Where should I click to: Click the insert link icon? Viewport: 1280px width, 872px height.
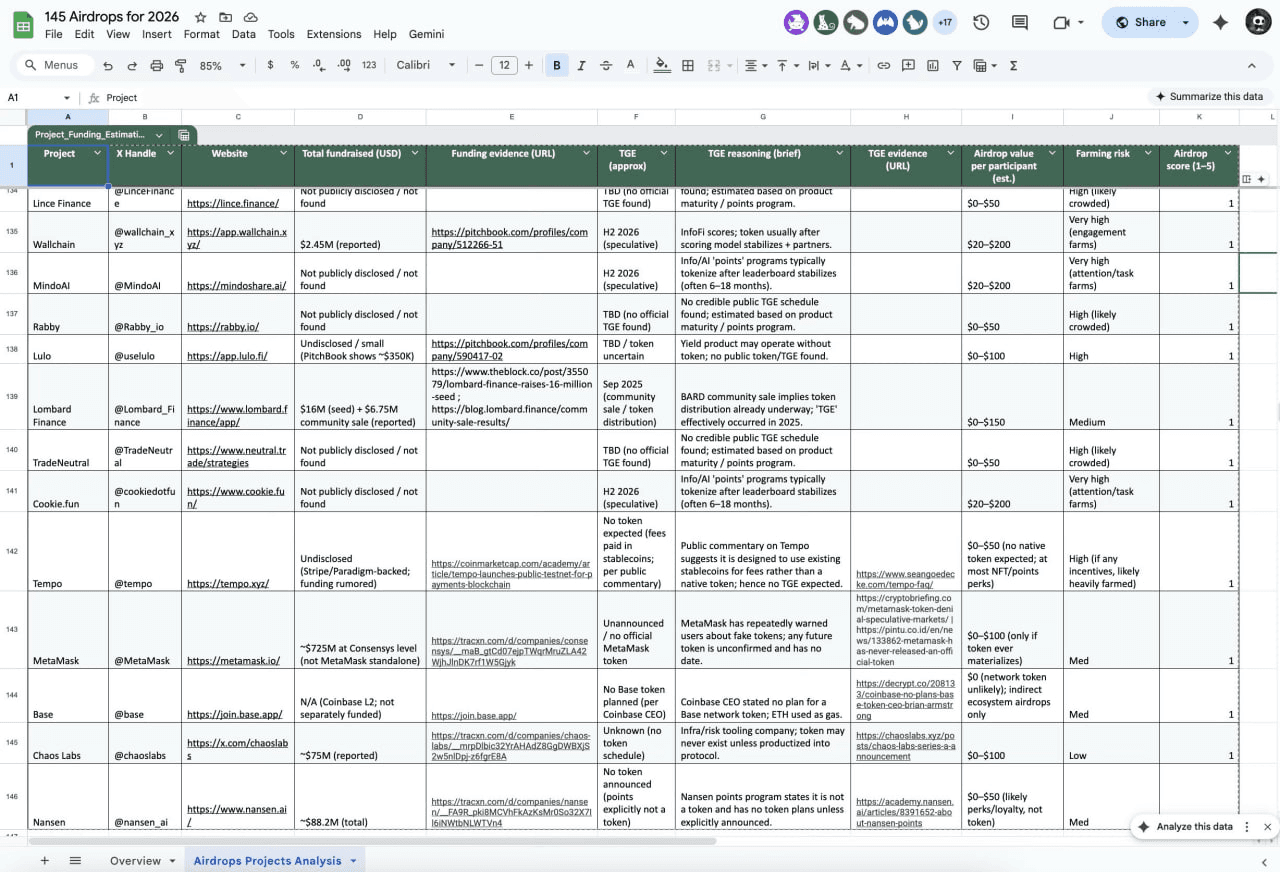(x=883, y=65)
